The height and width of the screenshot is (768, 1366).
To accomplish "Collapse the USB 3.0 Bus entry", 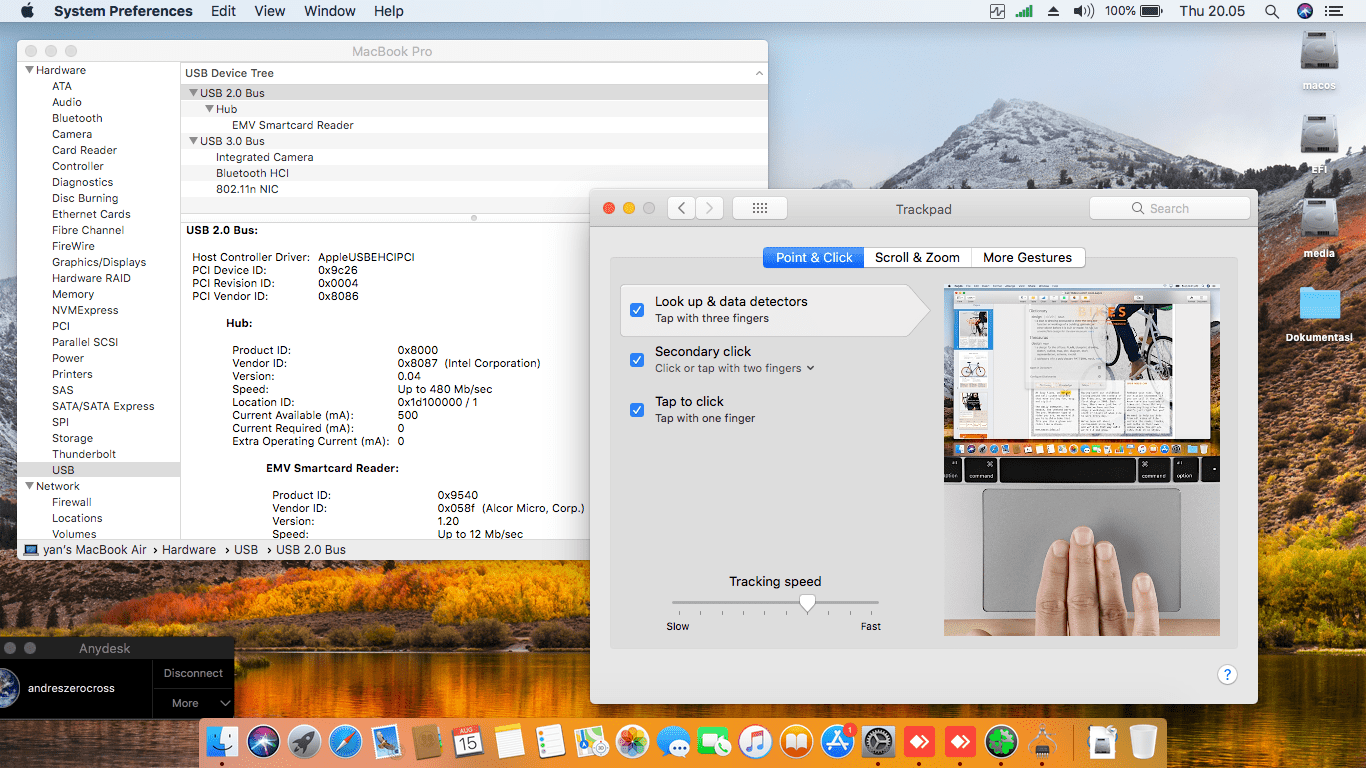I will coord(192,141).
